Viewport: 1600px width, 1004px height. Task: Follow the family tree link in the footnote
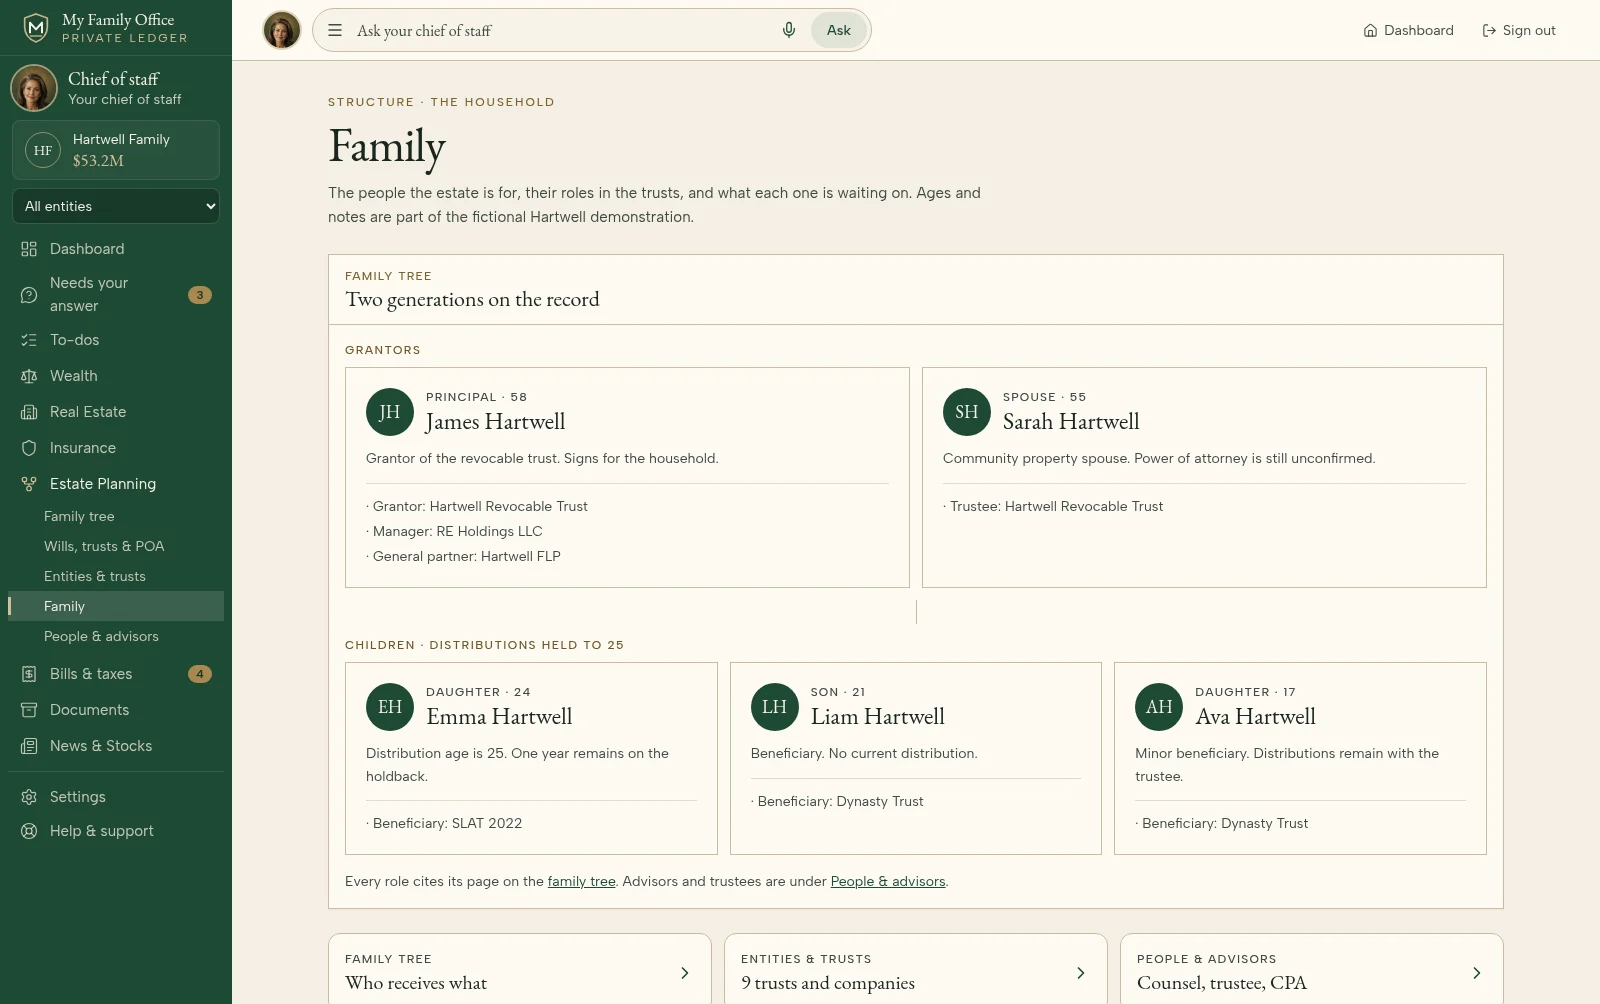click(581, 881)
